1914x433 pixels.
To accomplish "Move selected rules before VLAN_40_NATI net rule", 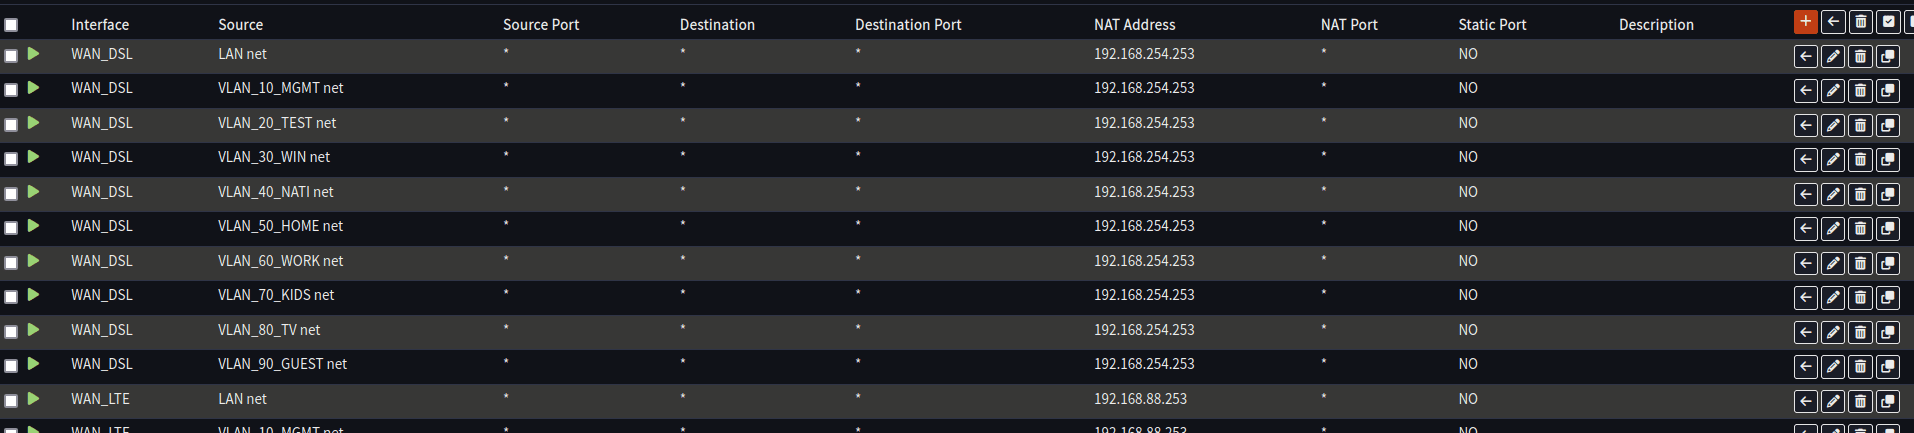I will click(1806, 195).
